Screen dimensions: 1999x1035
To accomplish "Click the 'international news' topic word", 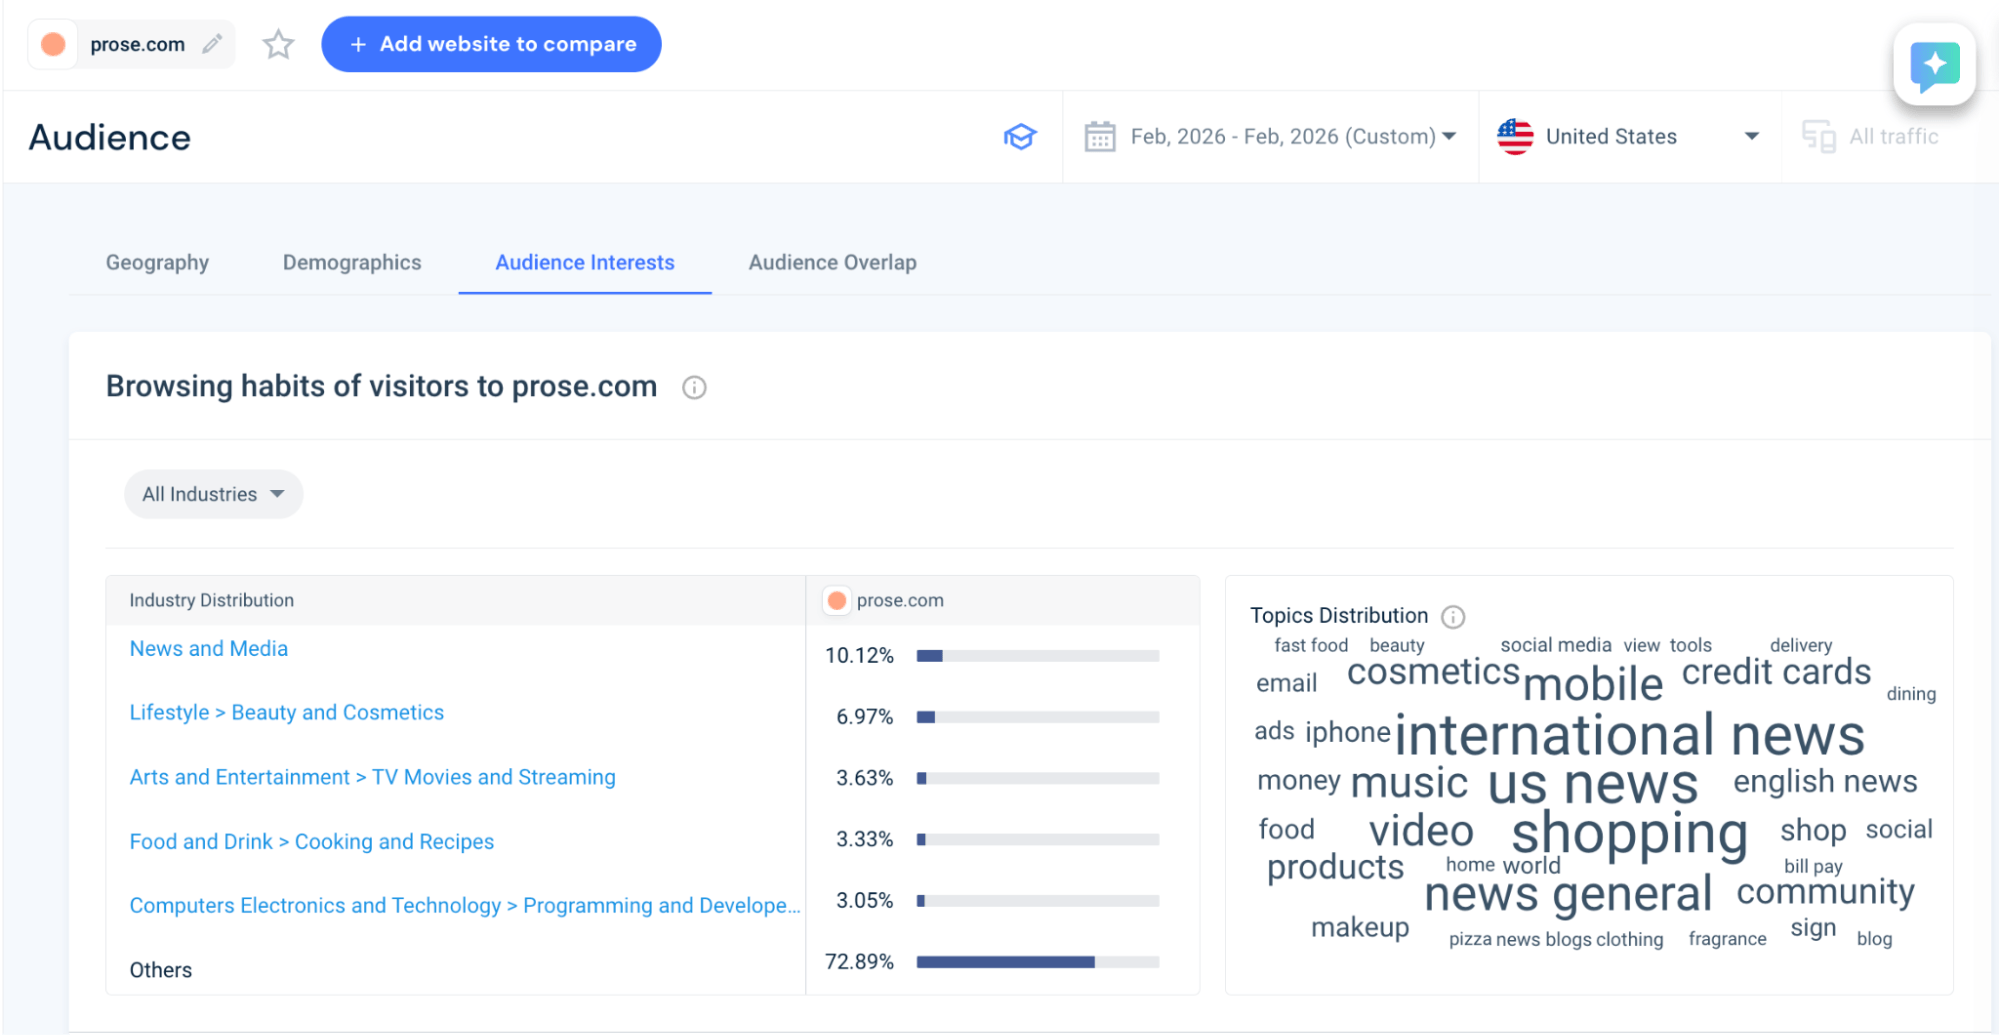I will [x=1629, y=735].
